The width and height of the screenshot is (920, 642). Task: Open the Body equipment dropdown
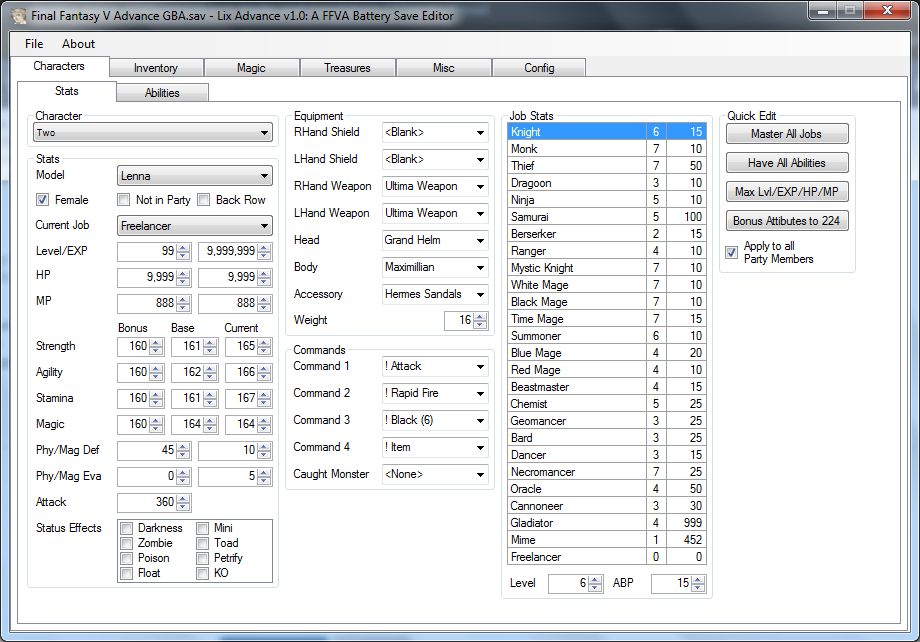[435, 268]
